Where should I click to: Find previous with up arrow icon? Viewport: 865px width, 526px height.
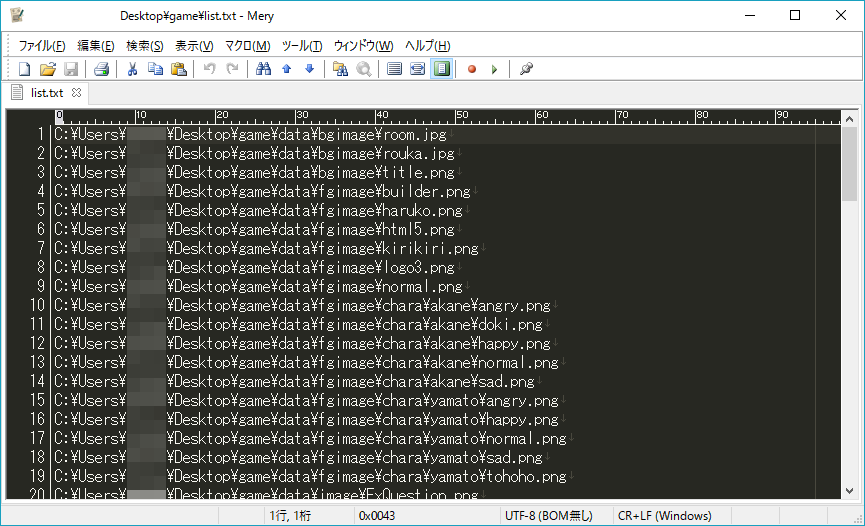(x=286, y=69)
